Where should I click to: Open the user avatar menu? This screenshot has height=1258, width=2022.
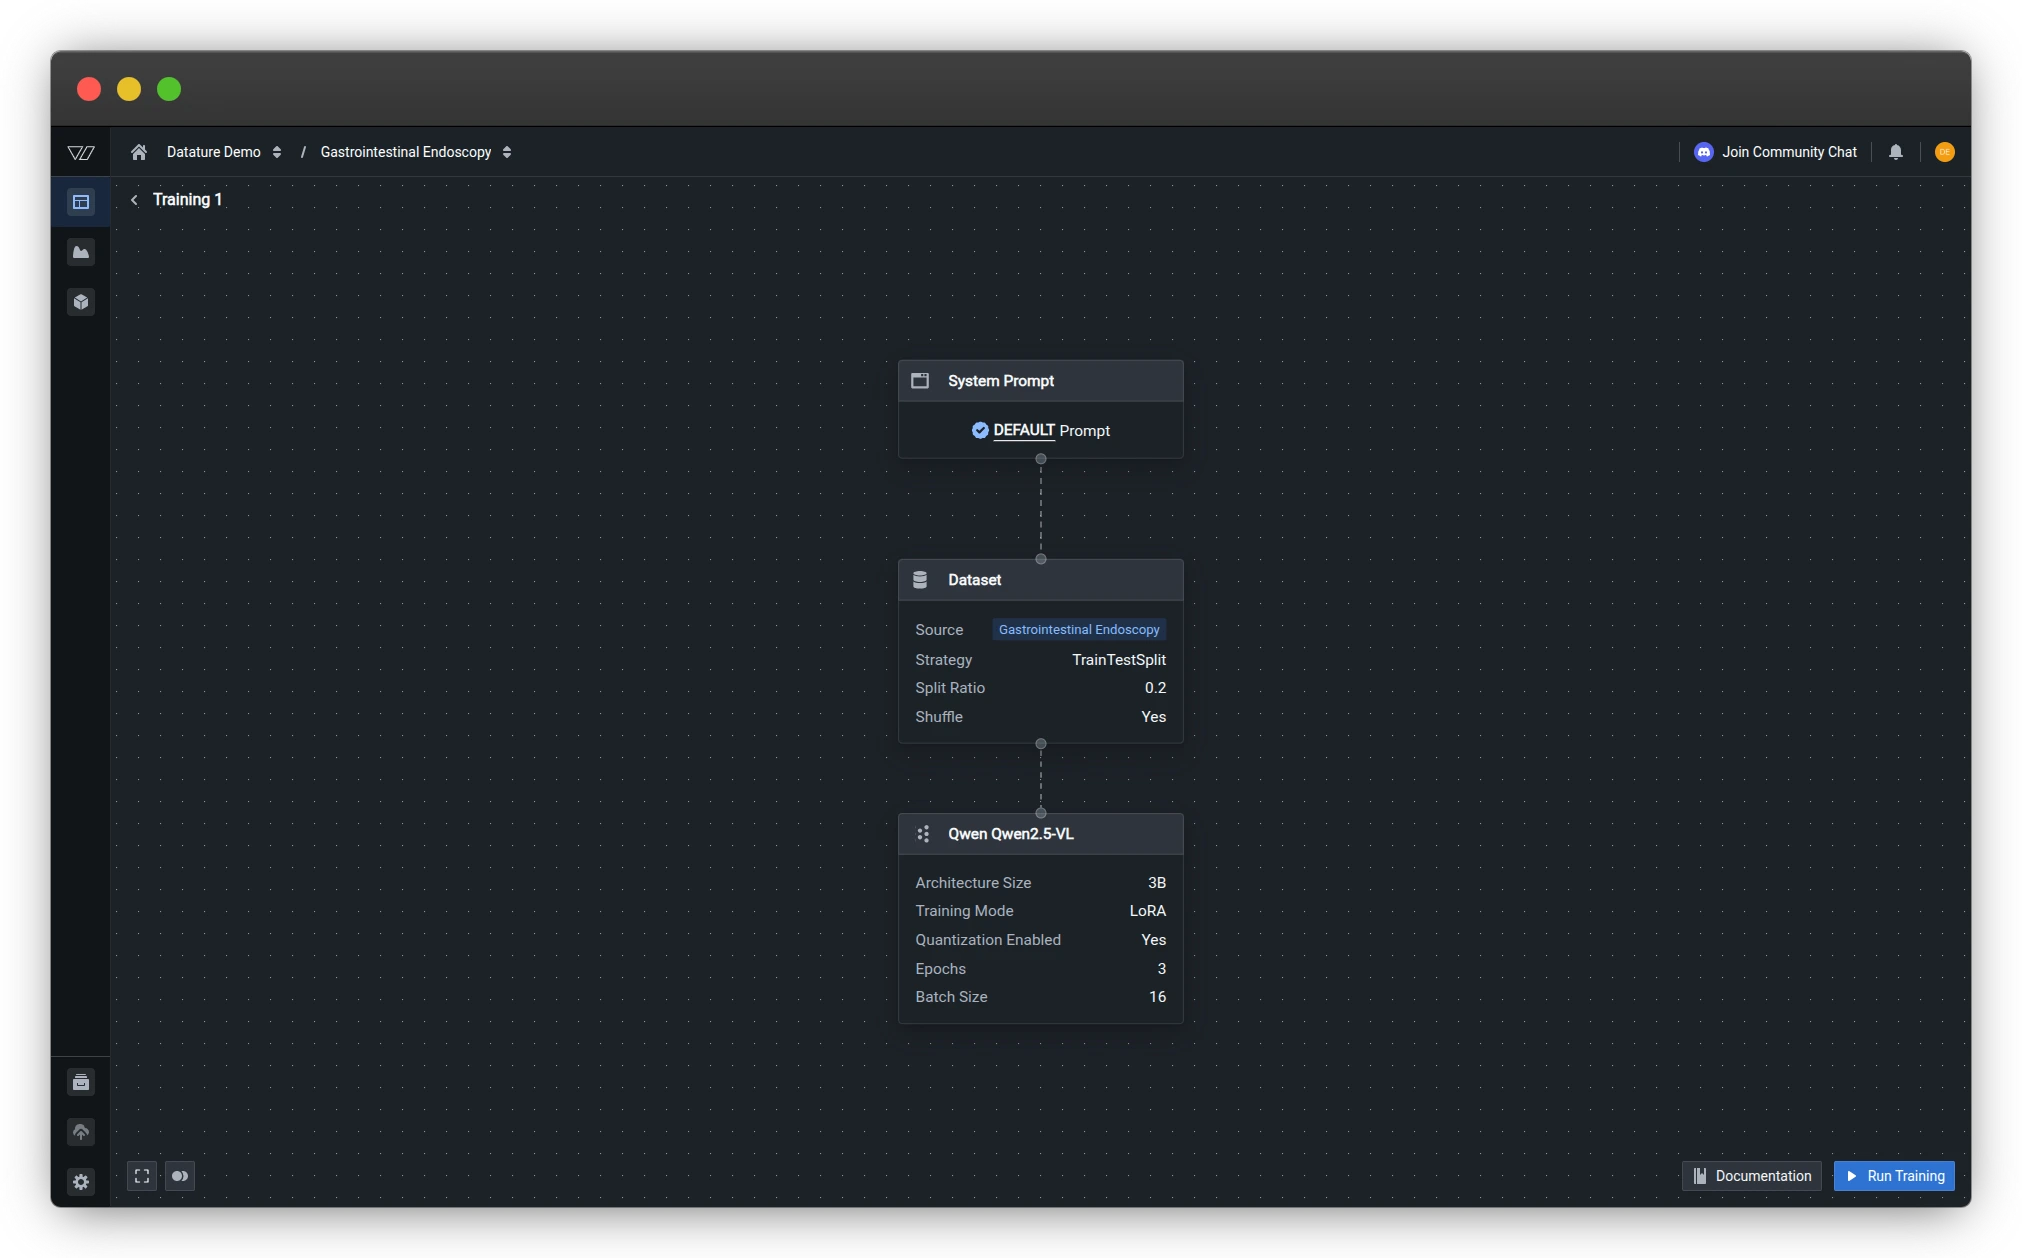click(1944, 152)
